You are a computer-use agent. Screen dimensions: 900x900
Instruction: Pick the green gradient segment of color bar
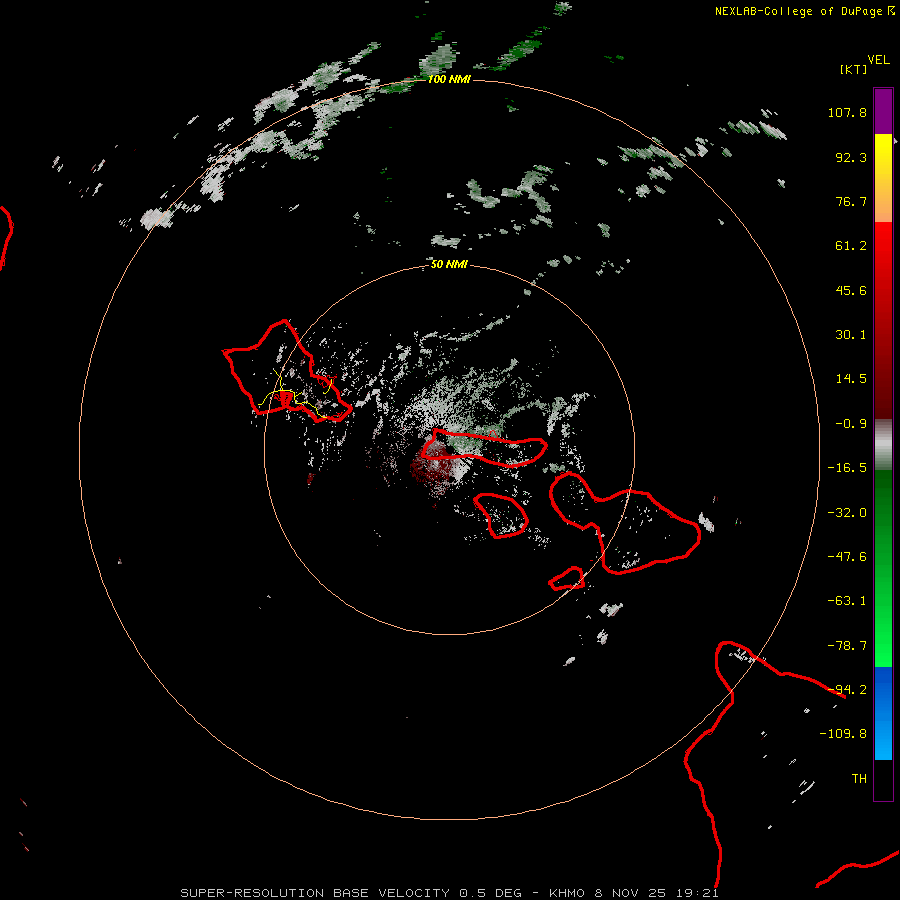coord(883,568)
